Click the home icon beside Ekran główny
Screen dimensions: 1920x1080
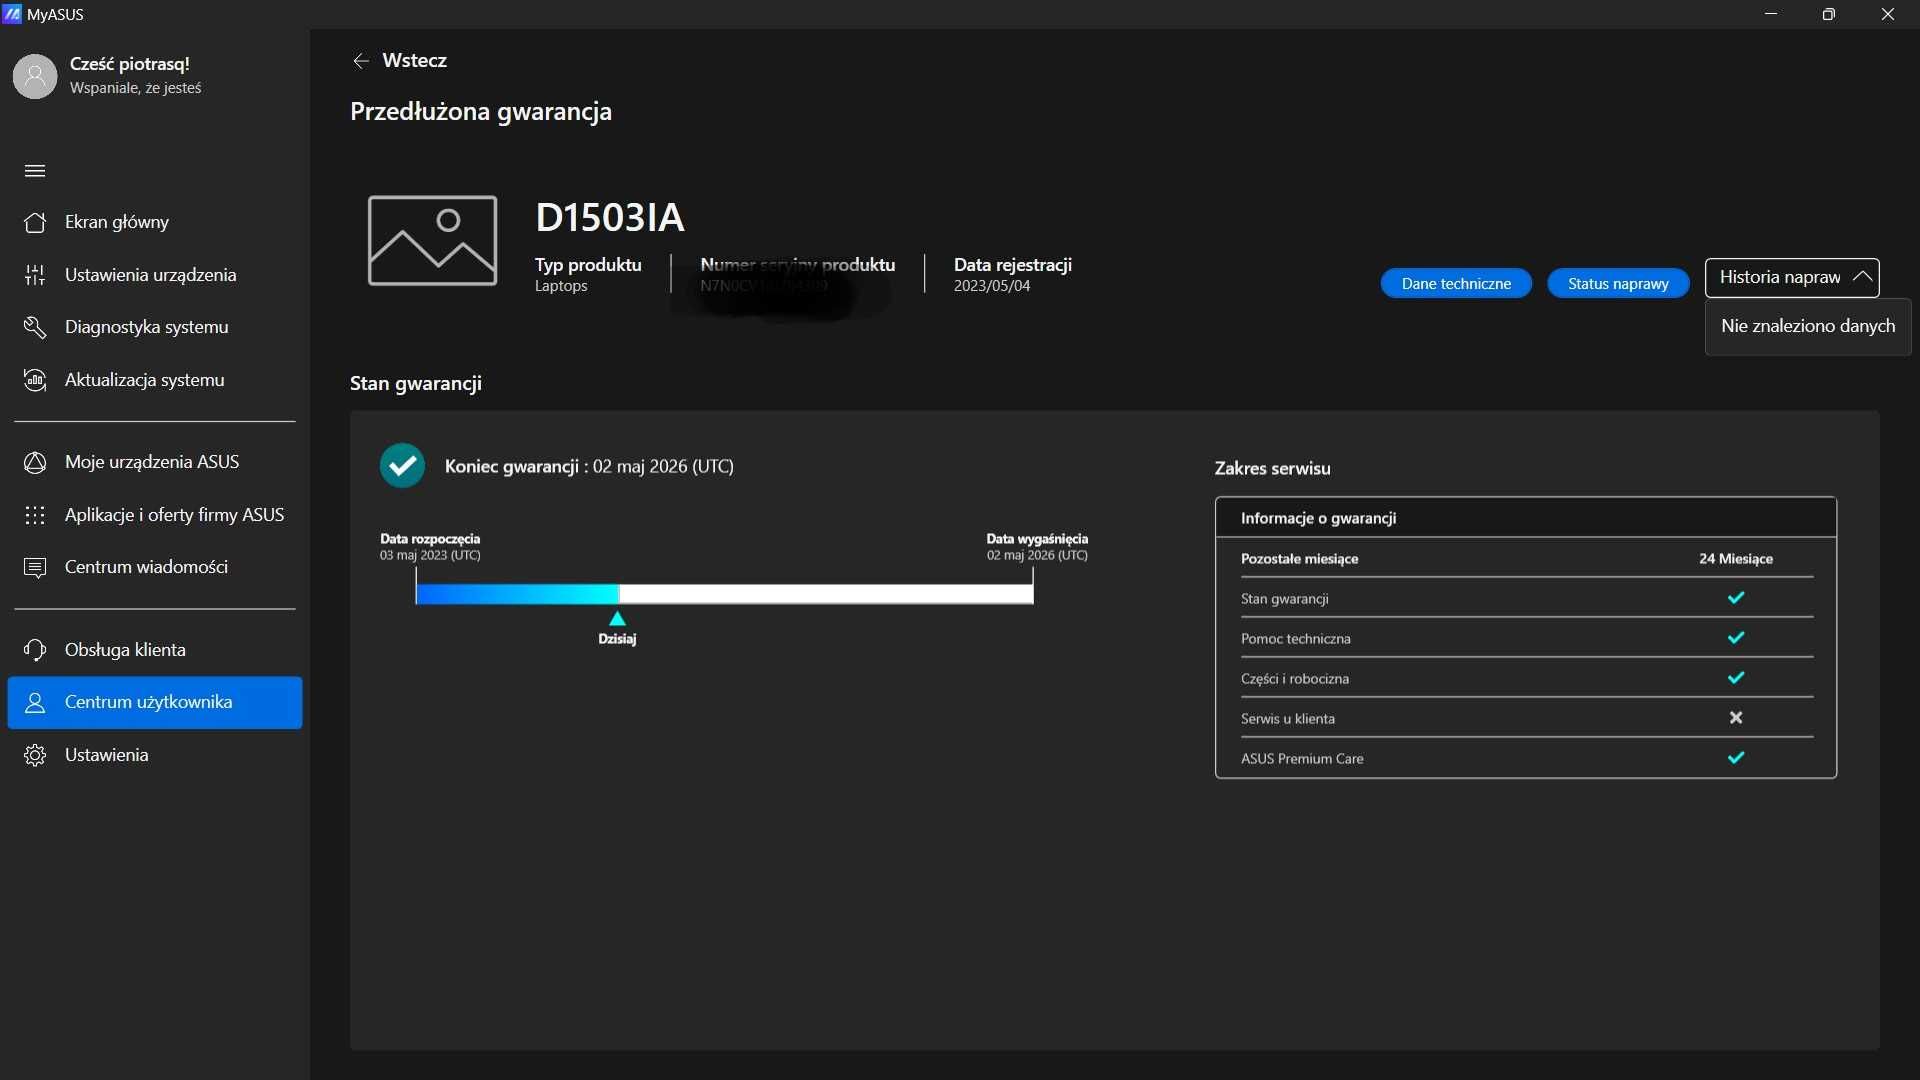coord(35,222)
